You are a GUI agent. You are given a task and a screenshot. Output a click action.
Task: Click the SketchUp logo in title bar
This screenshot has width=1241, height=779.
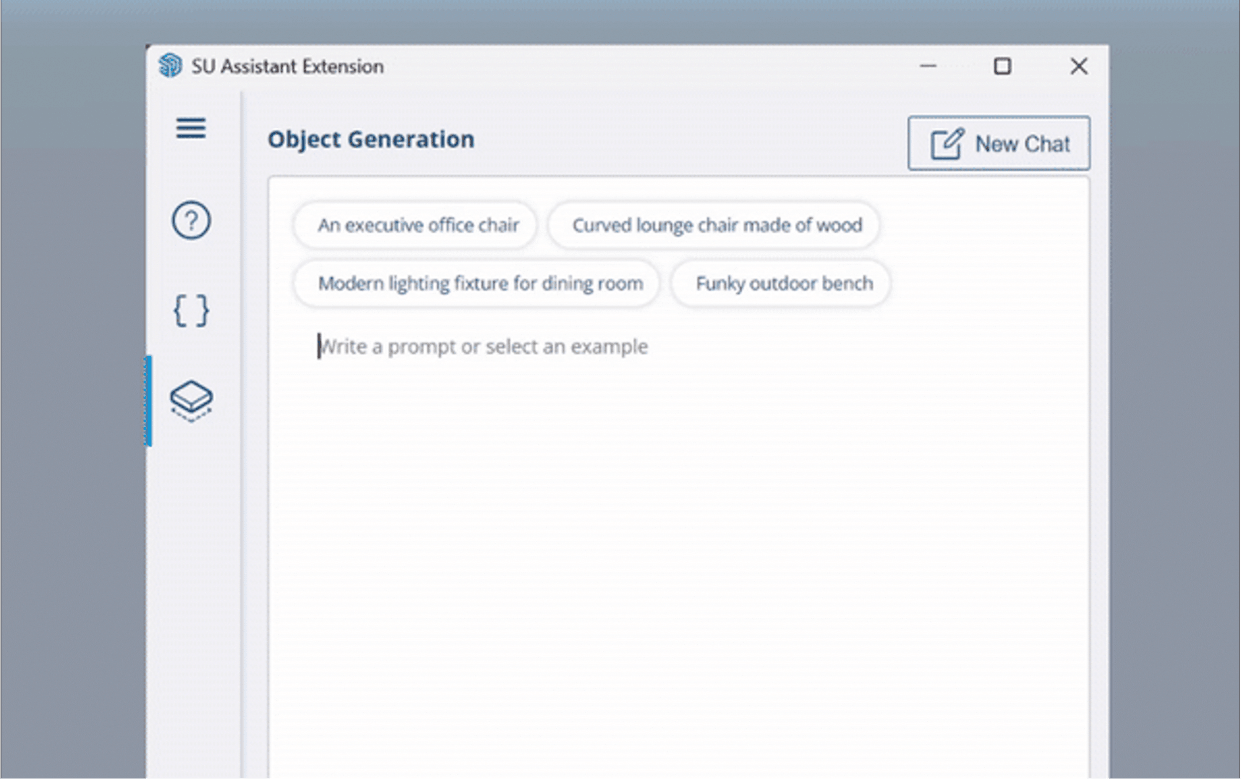point(171,67)
